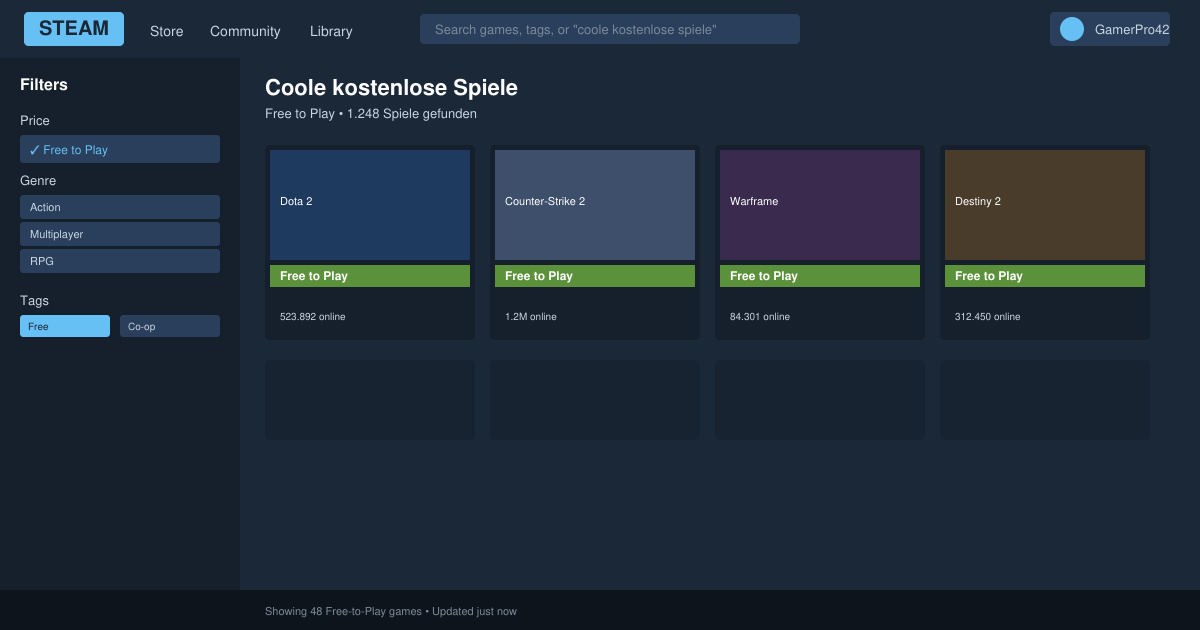Open the Warframe game thumbnail

pyautogui.click(x=820, y=205)
